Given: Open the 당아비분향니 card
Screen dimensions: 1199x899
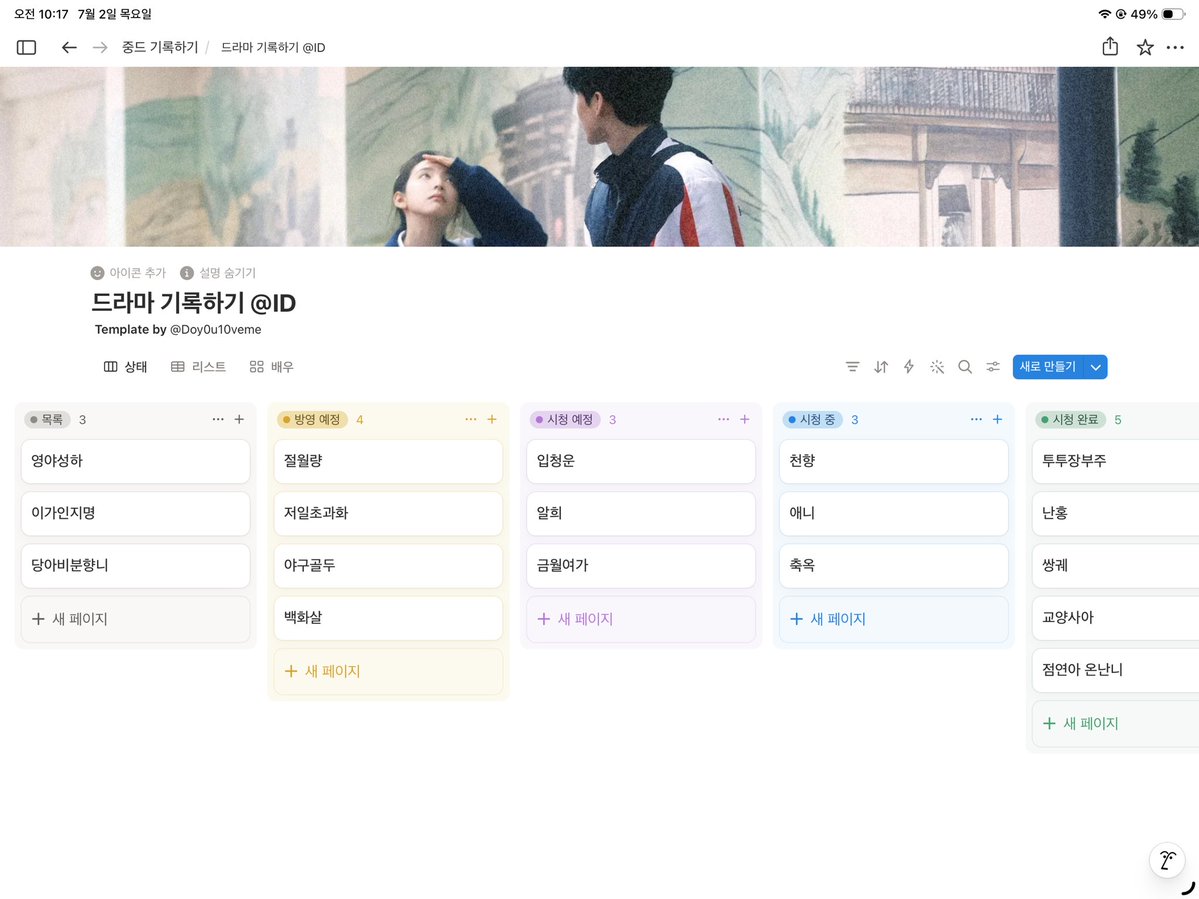Looking at the screenshot, I should point(135,566).
